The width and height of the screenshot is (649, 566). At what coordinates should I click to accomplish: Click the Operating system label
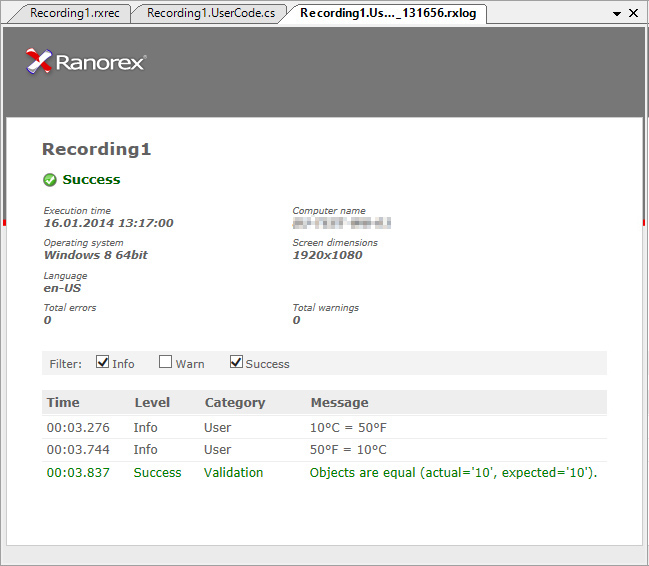coord(83,243)
